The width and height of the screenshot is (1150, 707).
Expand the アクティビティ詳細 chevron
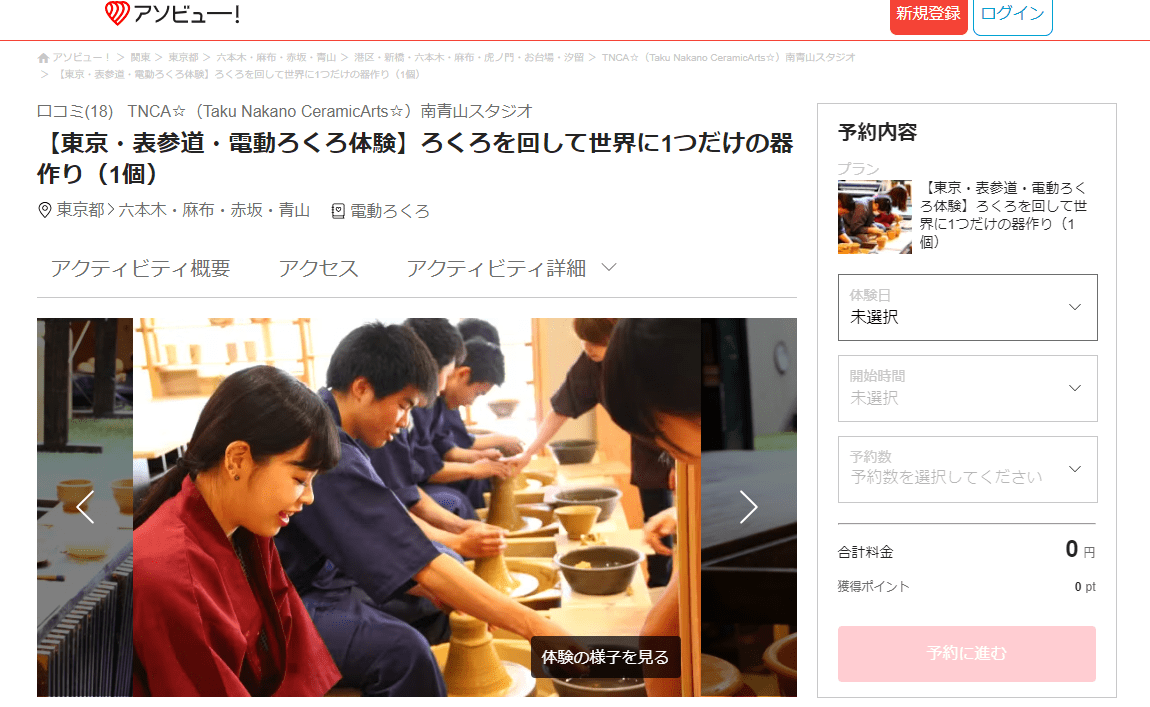(x=609, y=268)
